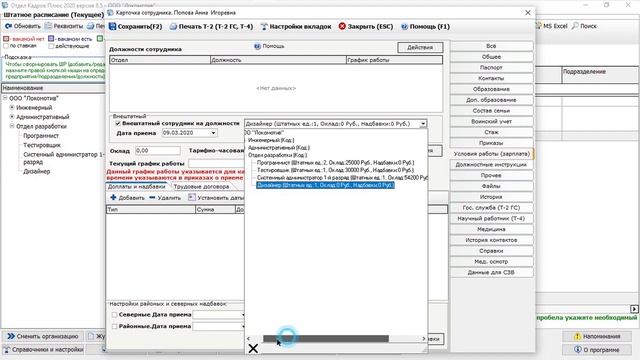
Task: Click the Тип column header
Action: 151,209
